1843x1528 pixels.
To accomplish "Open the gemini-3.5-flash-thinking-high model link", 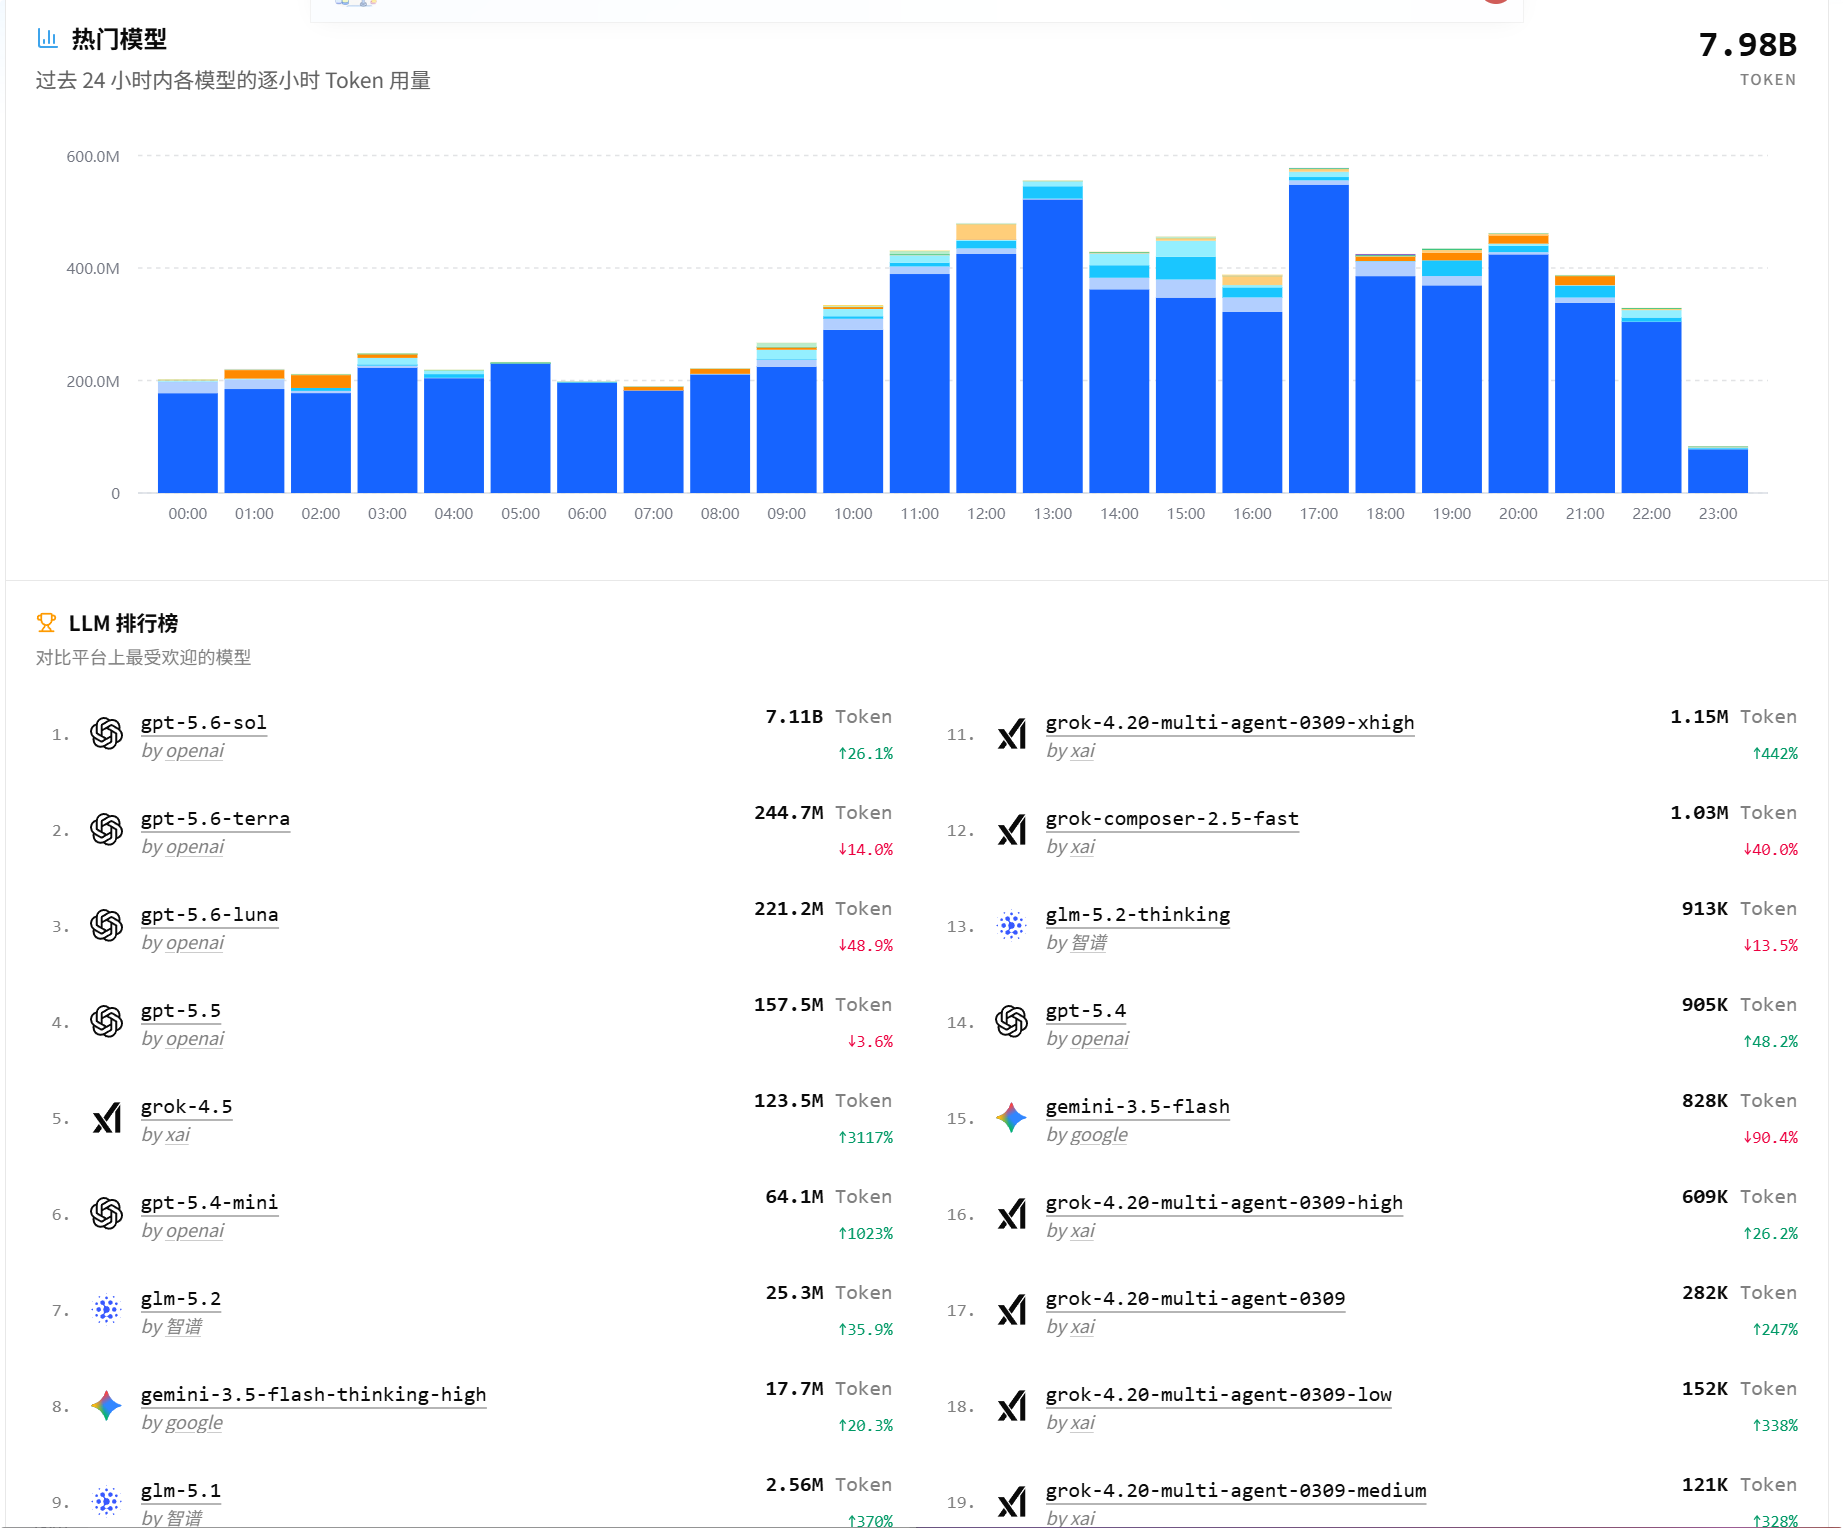I will 314,1395.
